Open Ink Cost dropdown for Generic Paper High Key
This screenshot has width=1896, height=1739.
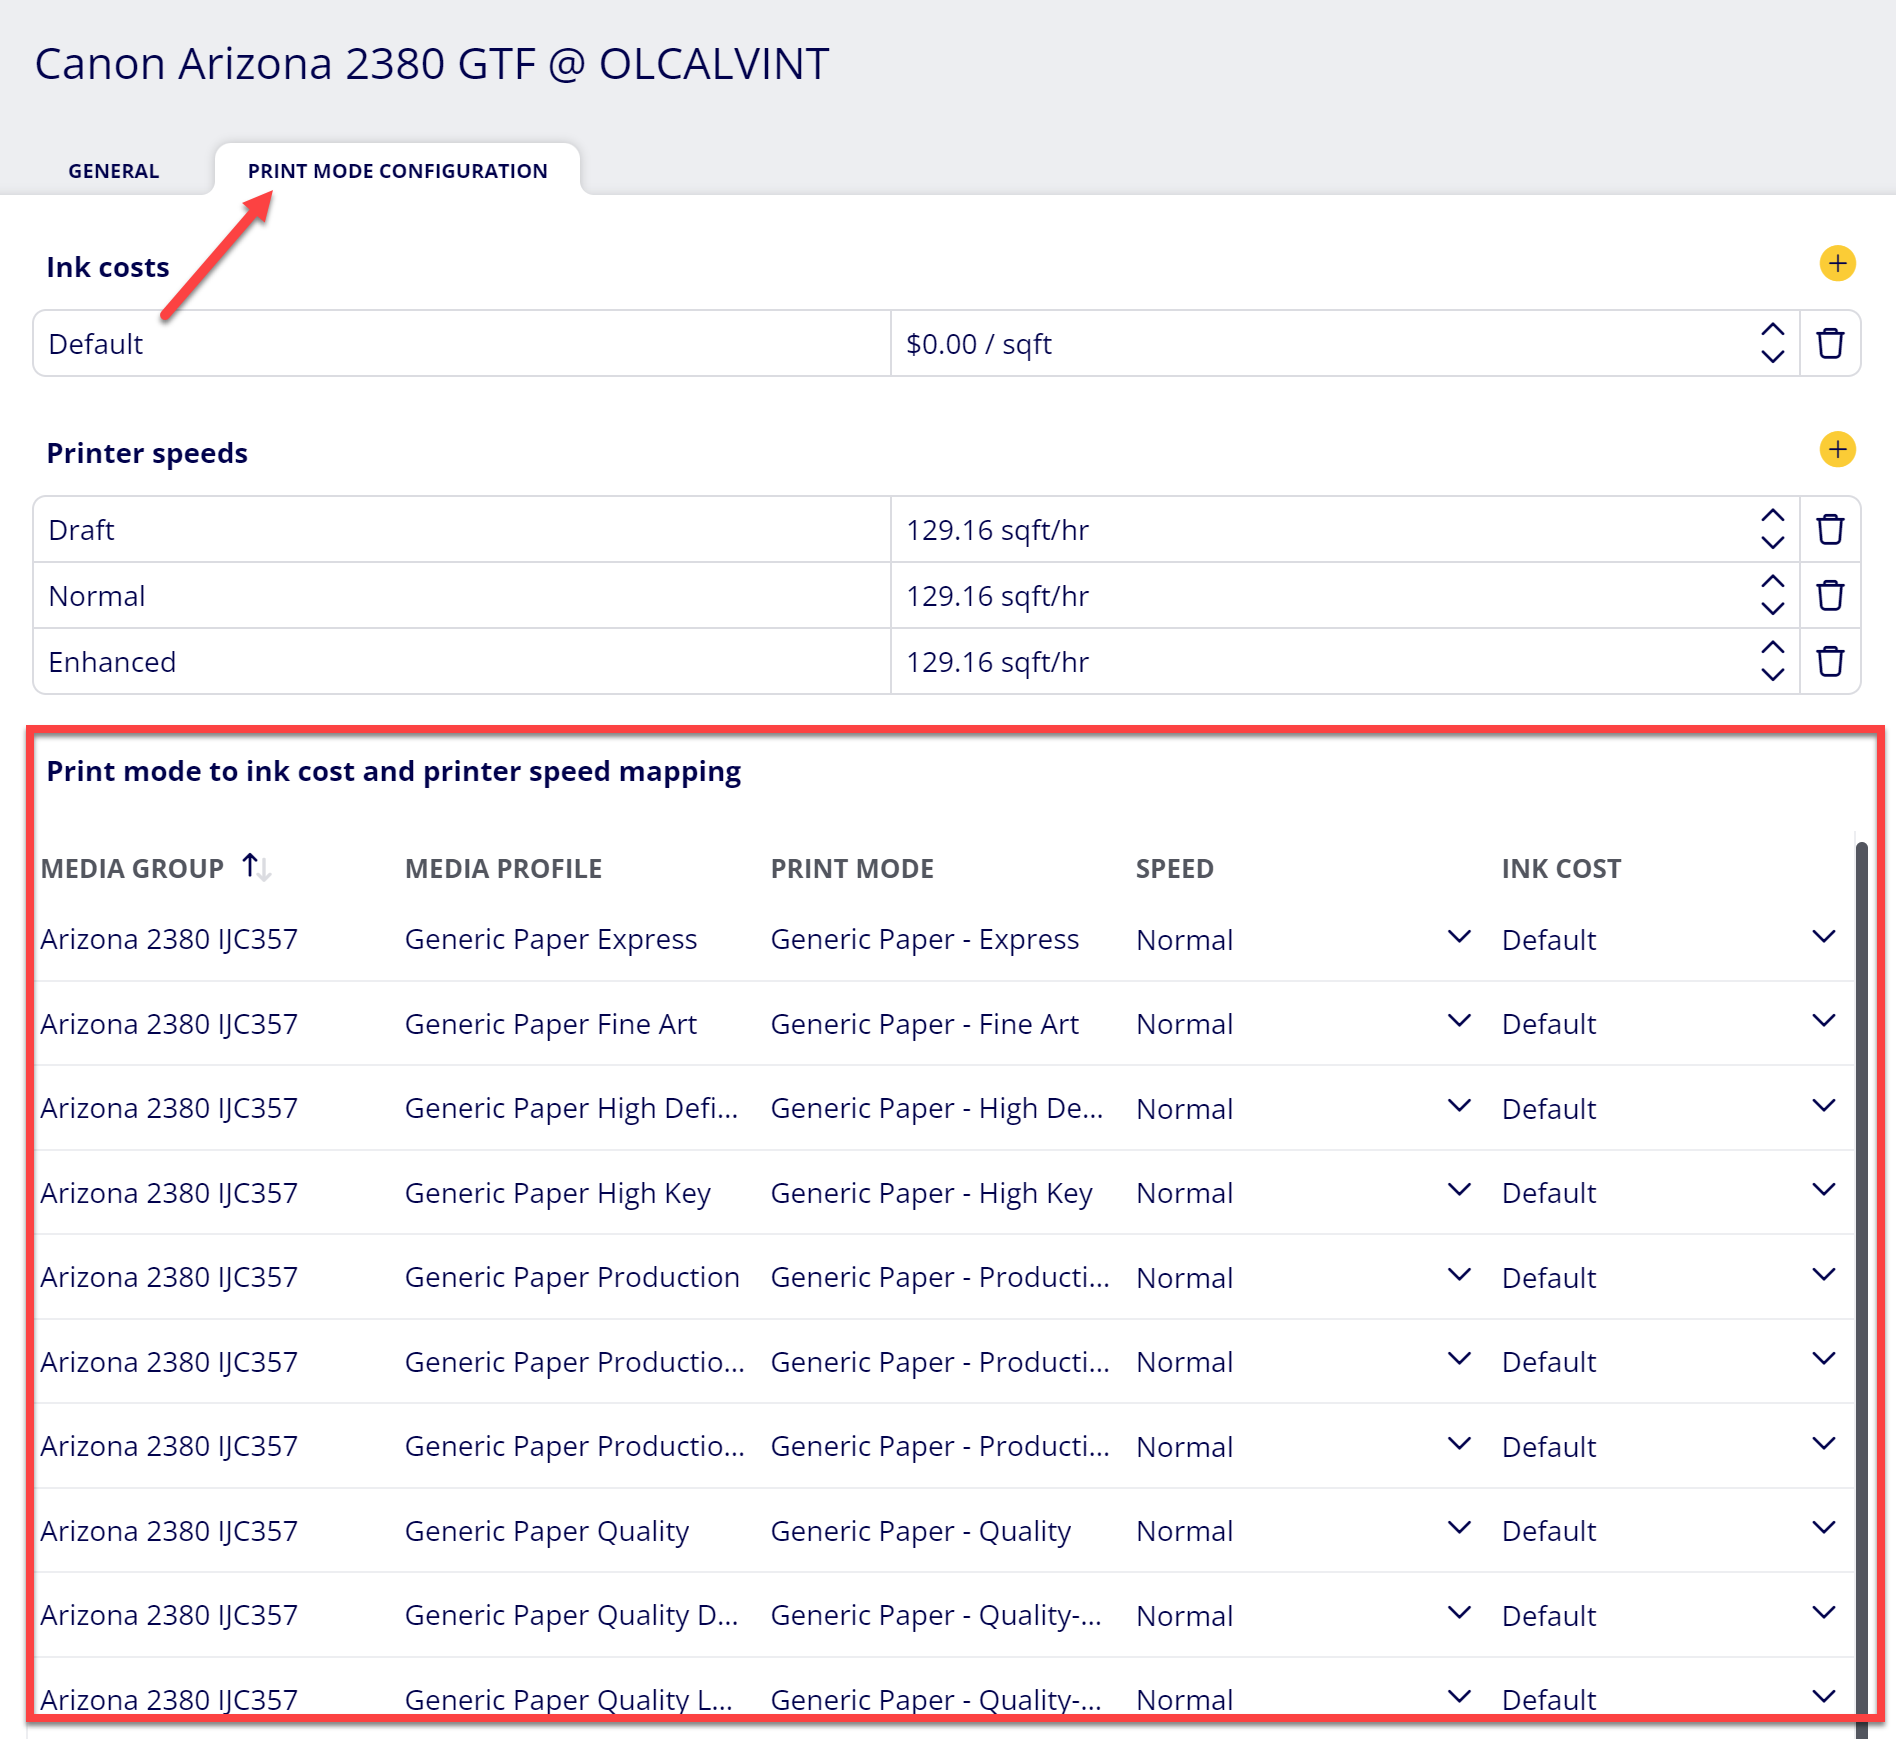point(1823,1191)
